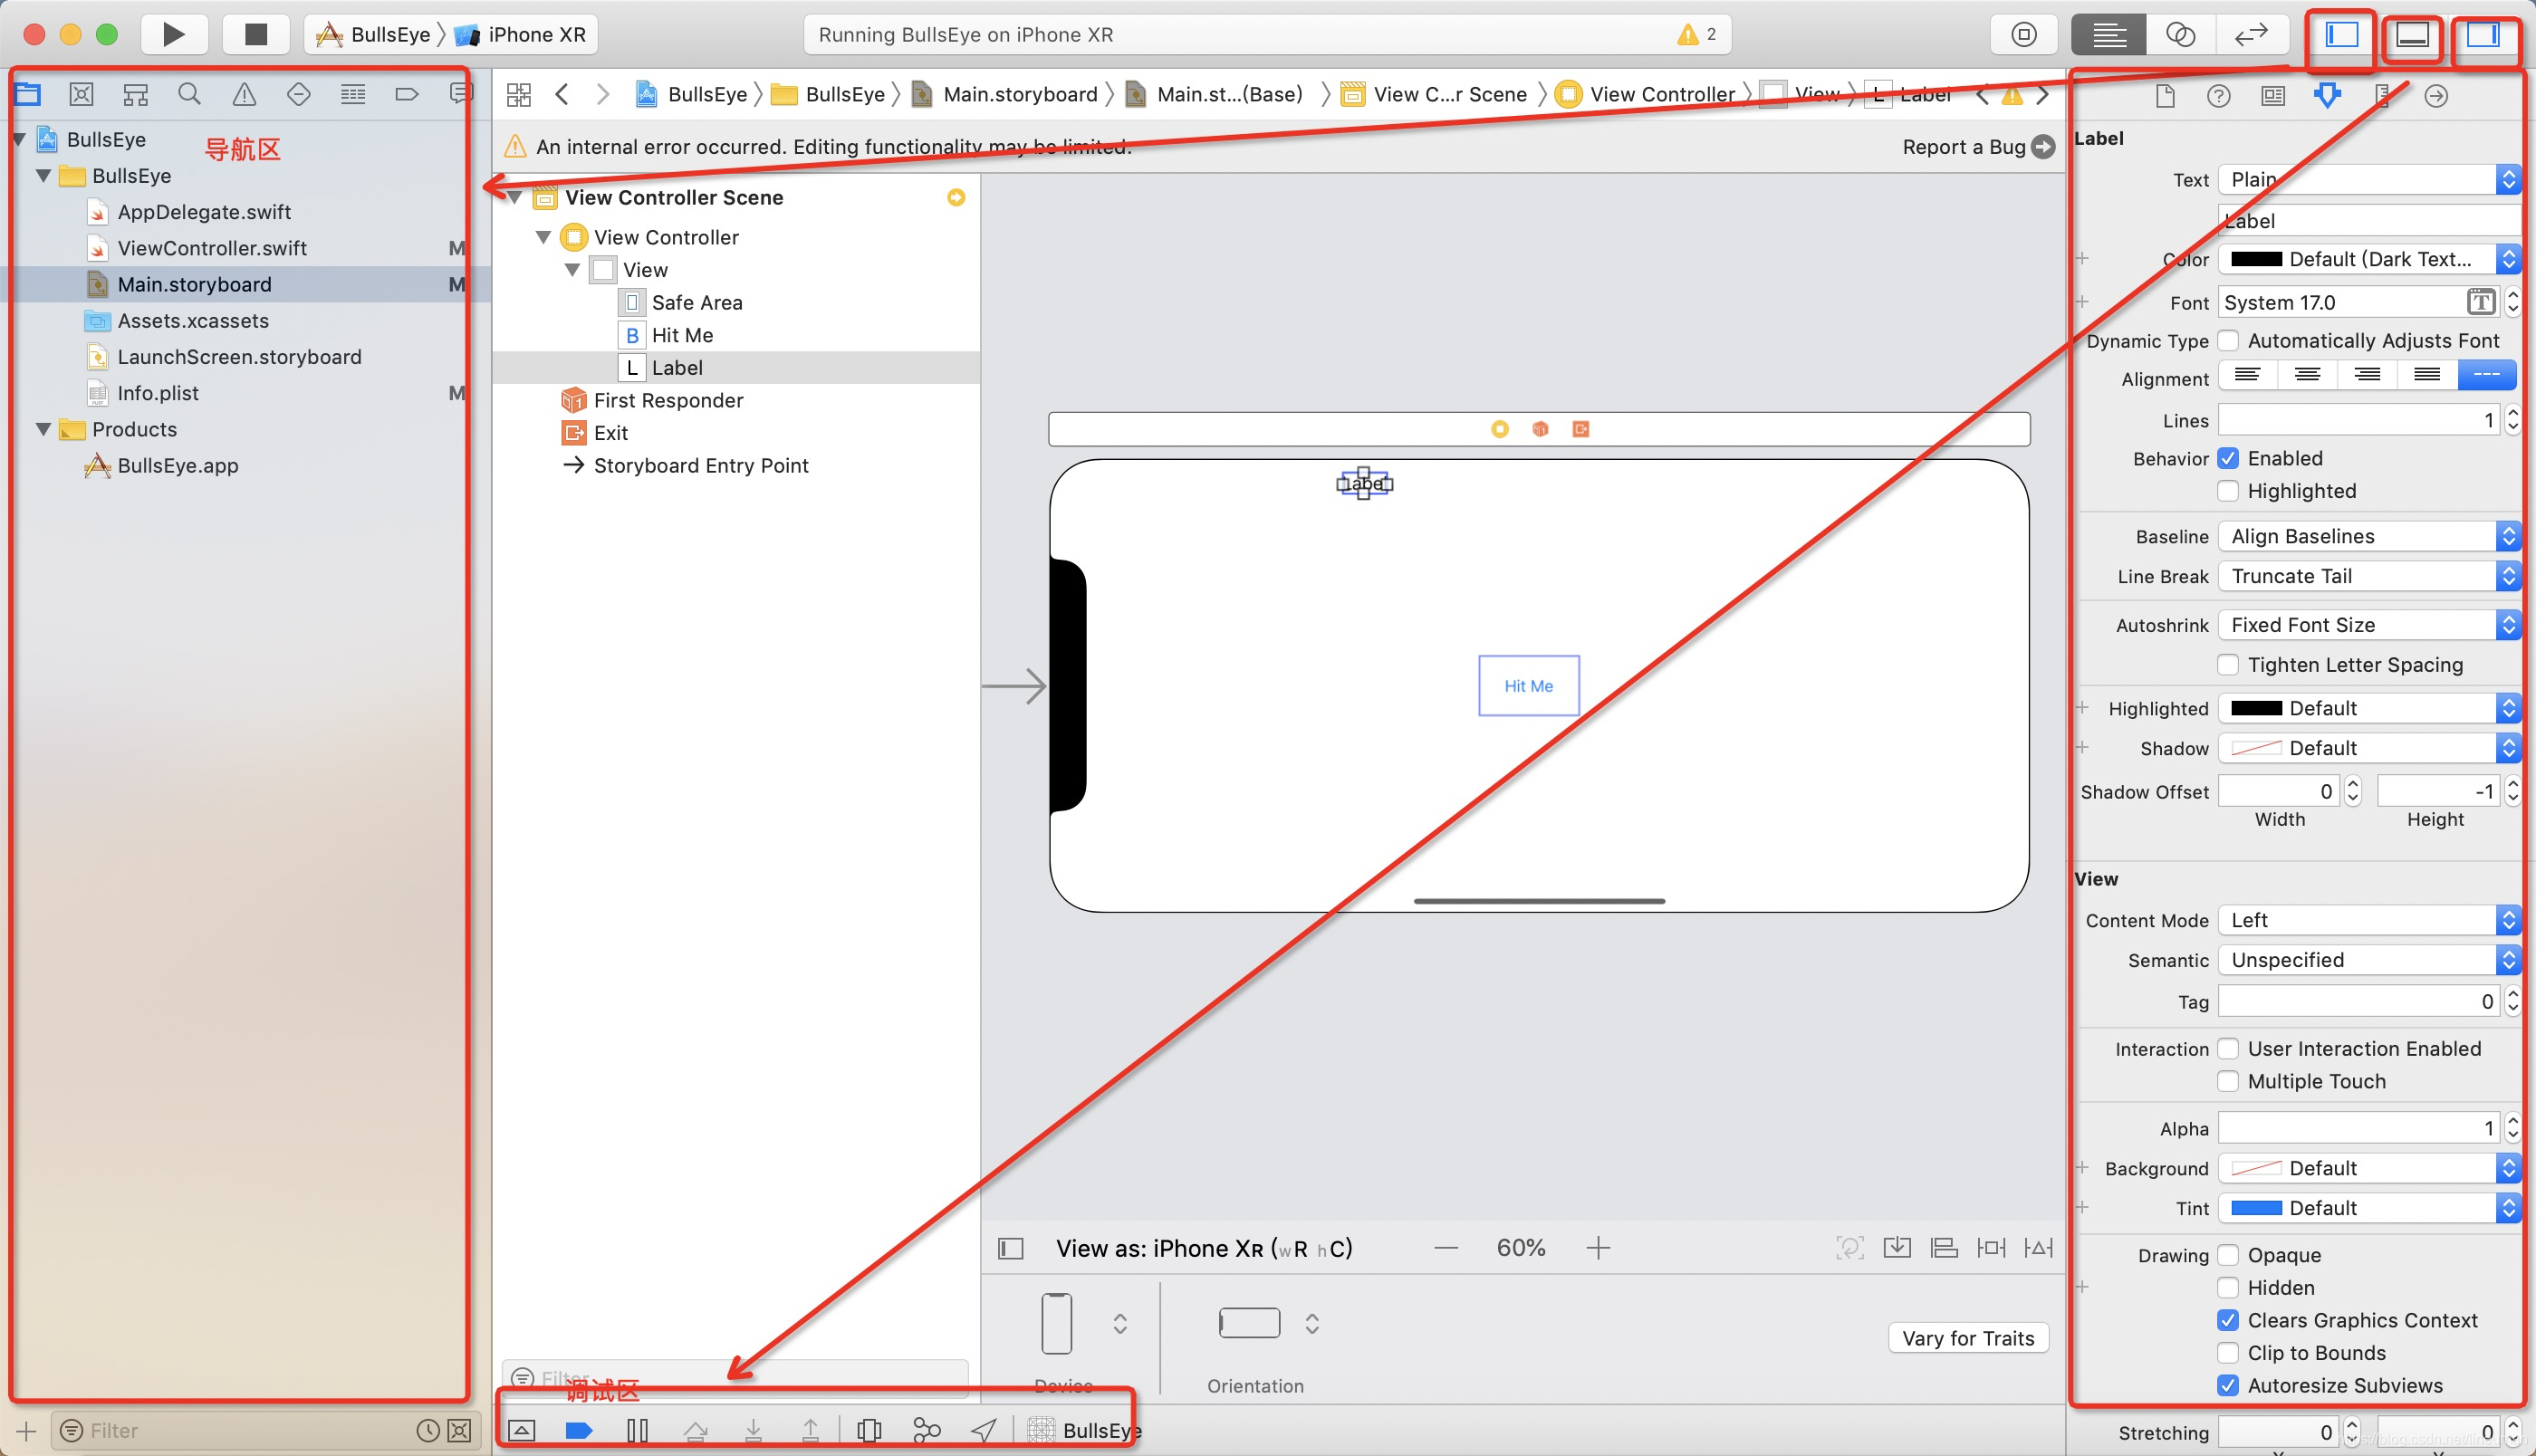
Task: Click the Hit Me button on canvas
Action: pyautogui.click(x=1528, y=685)
